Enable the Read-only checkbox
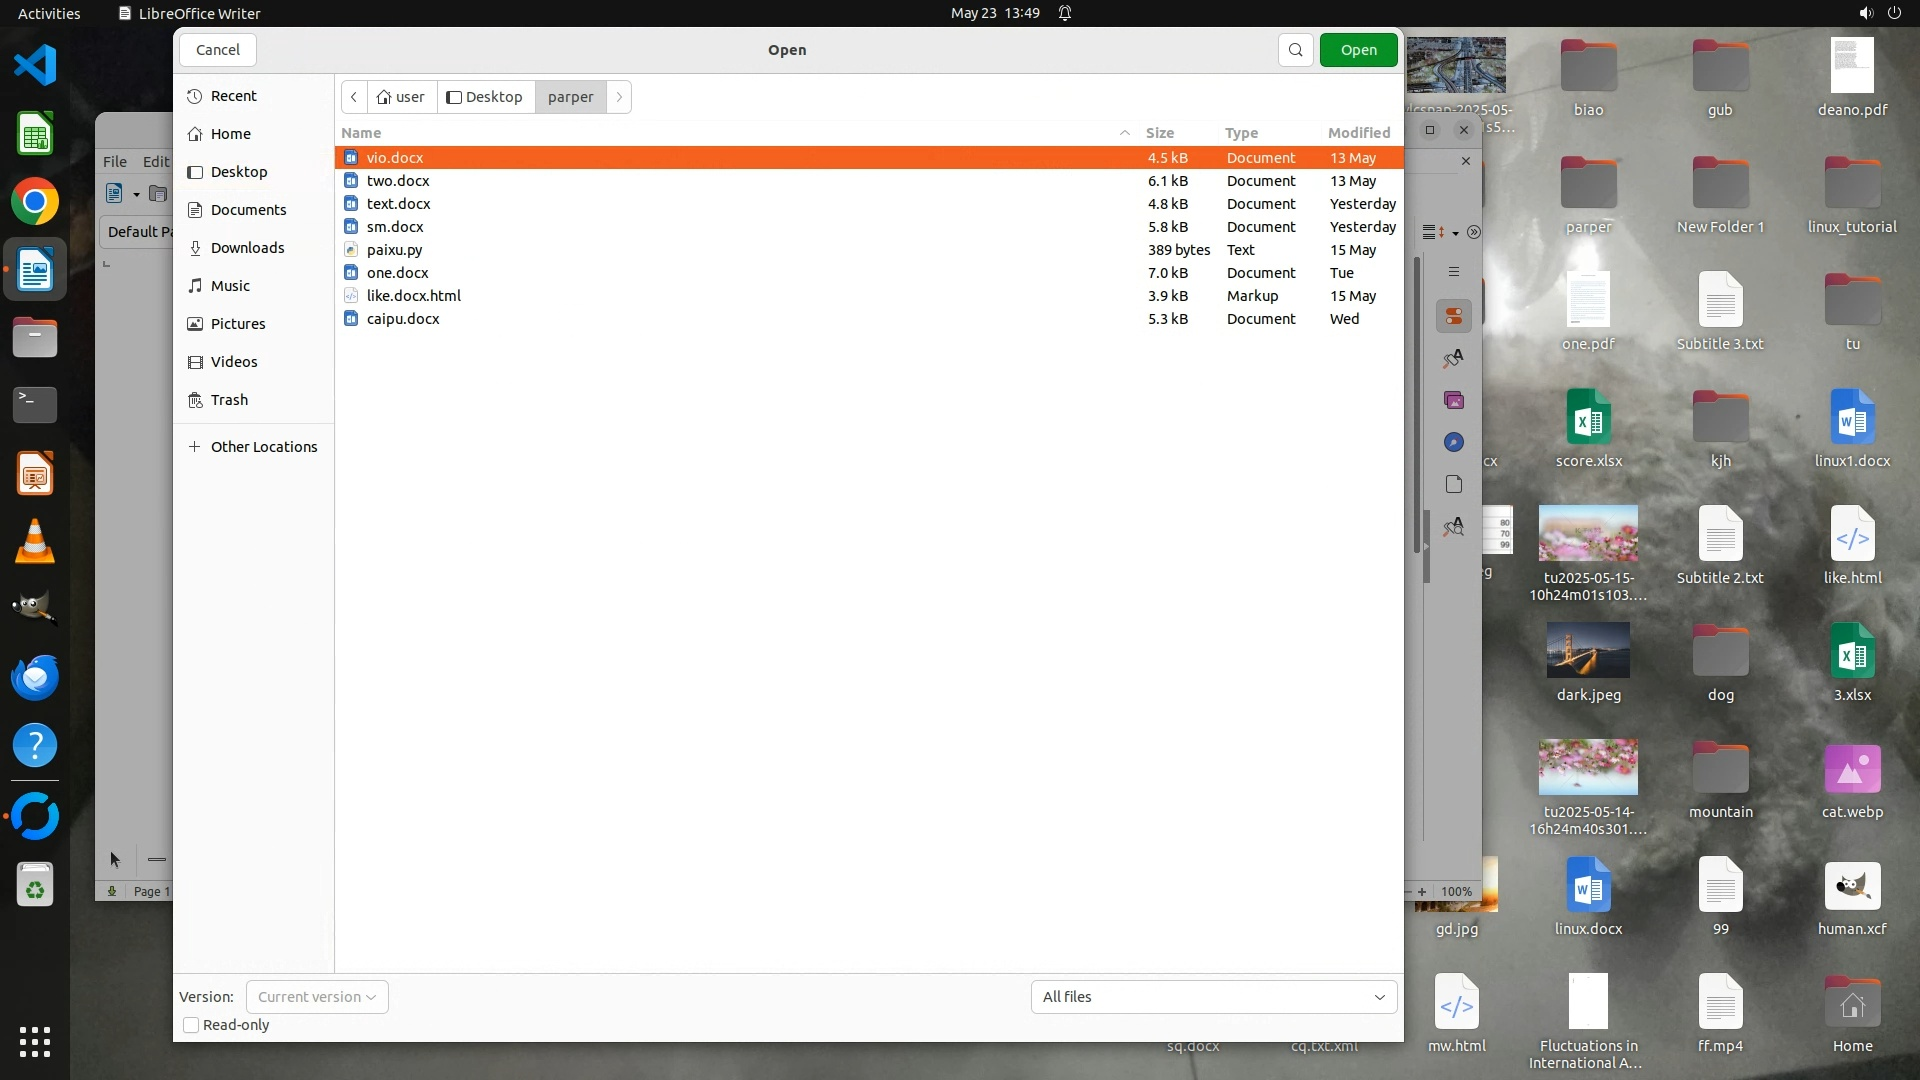 click(x=191, y=1025)
